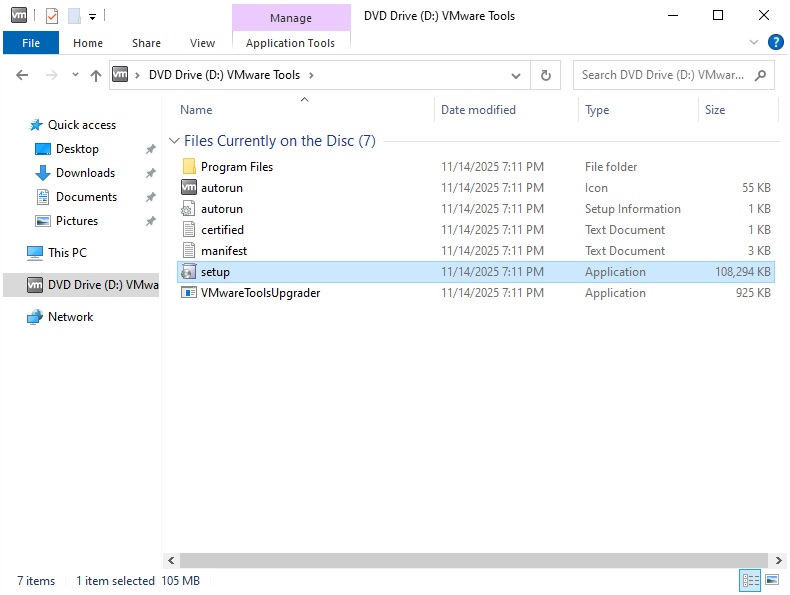790x595 pixels.
Task: Click the Program Files folder icon
Action: click(189, 167)
